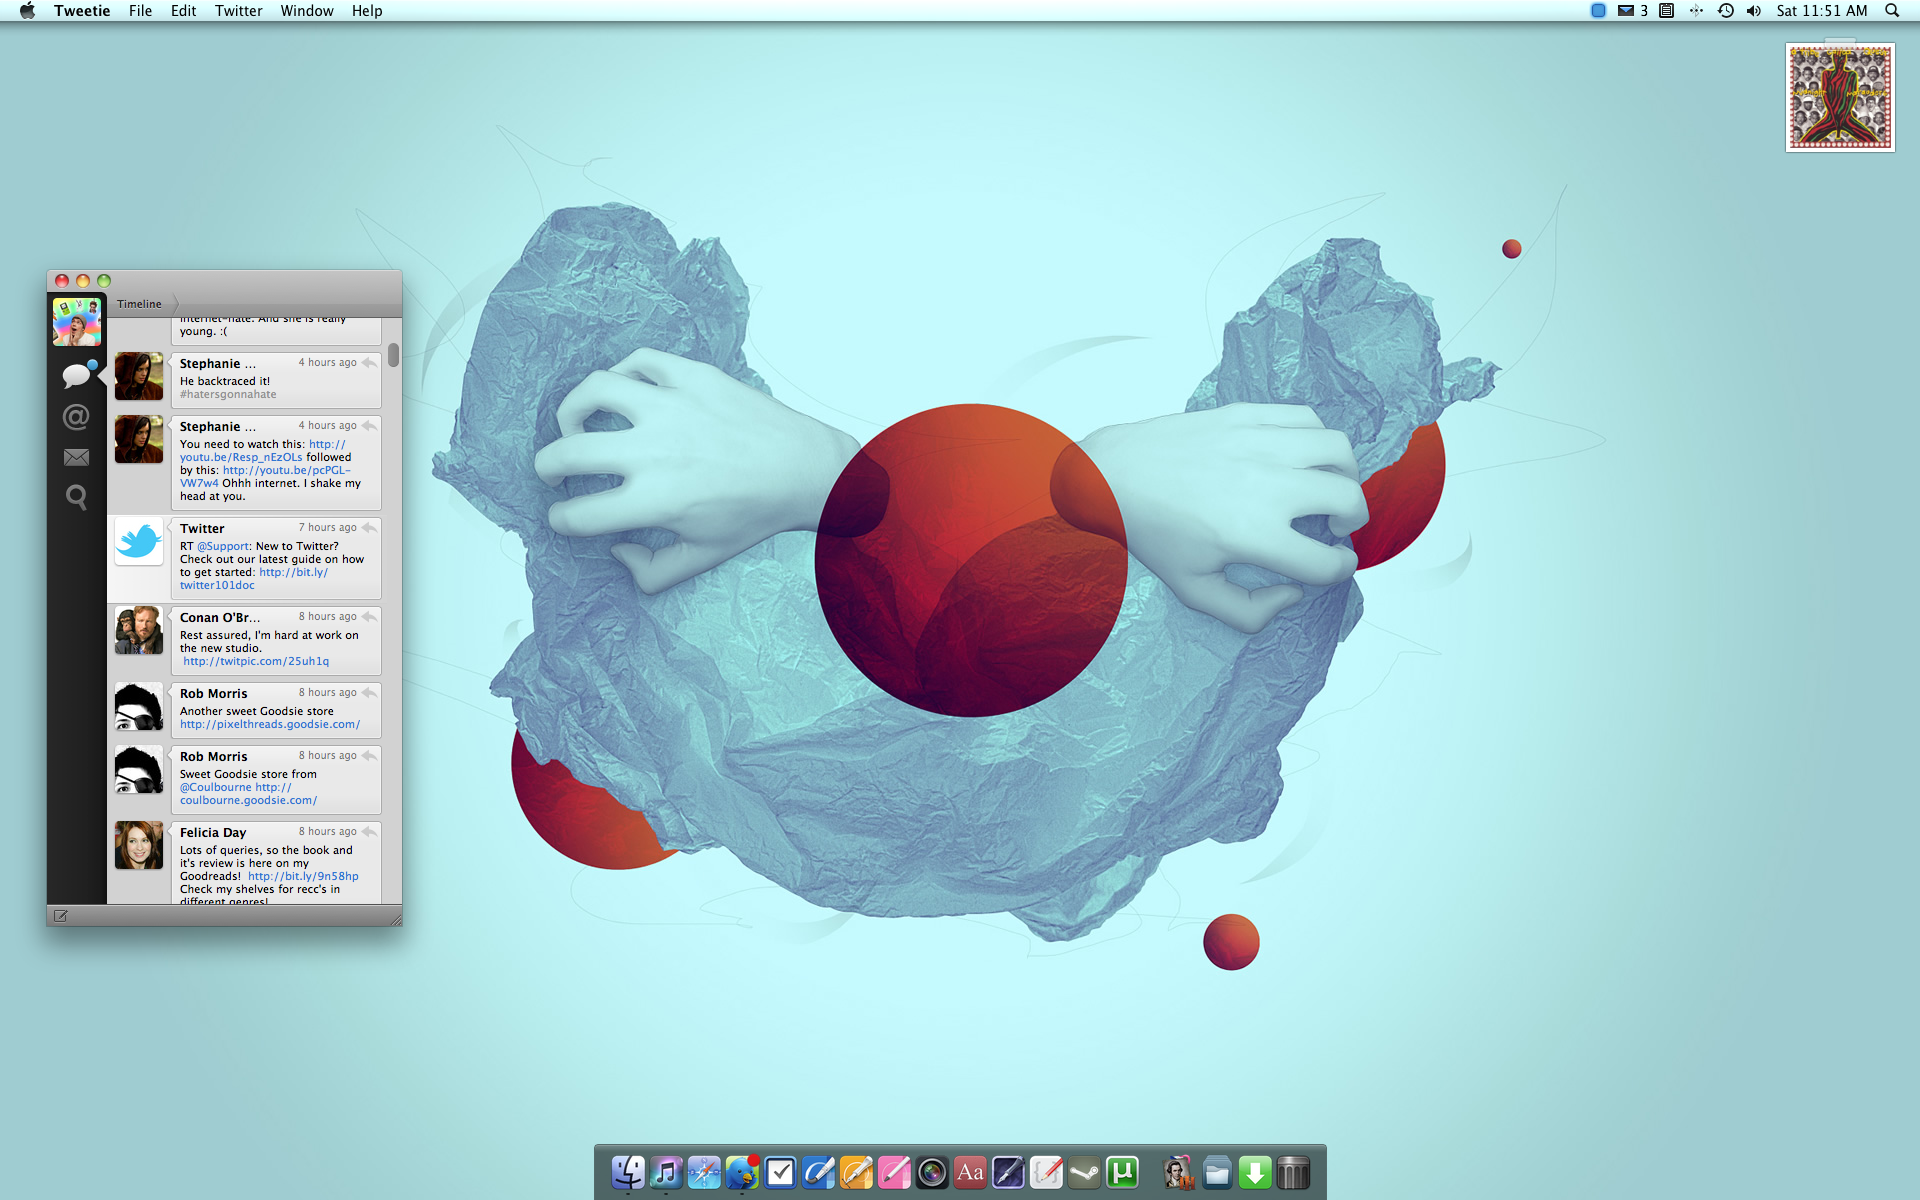Open the Twitter menu in menu bar

tap(238, 11)
